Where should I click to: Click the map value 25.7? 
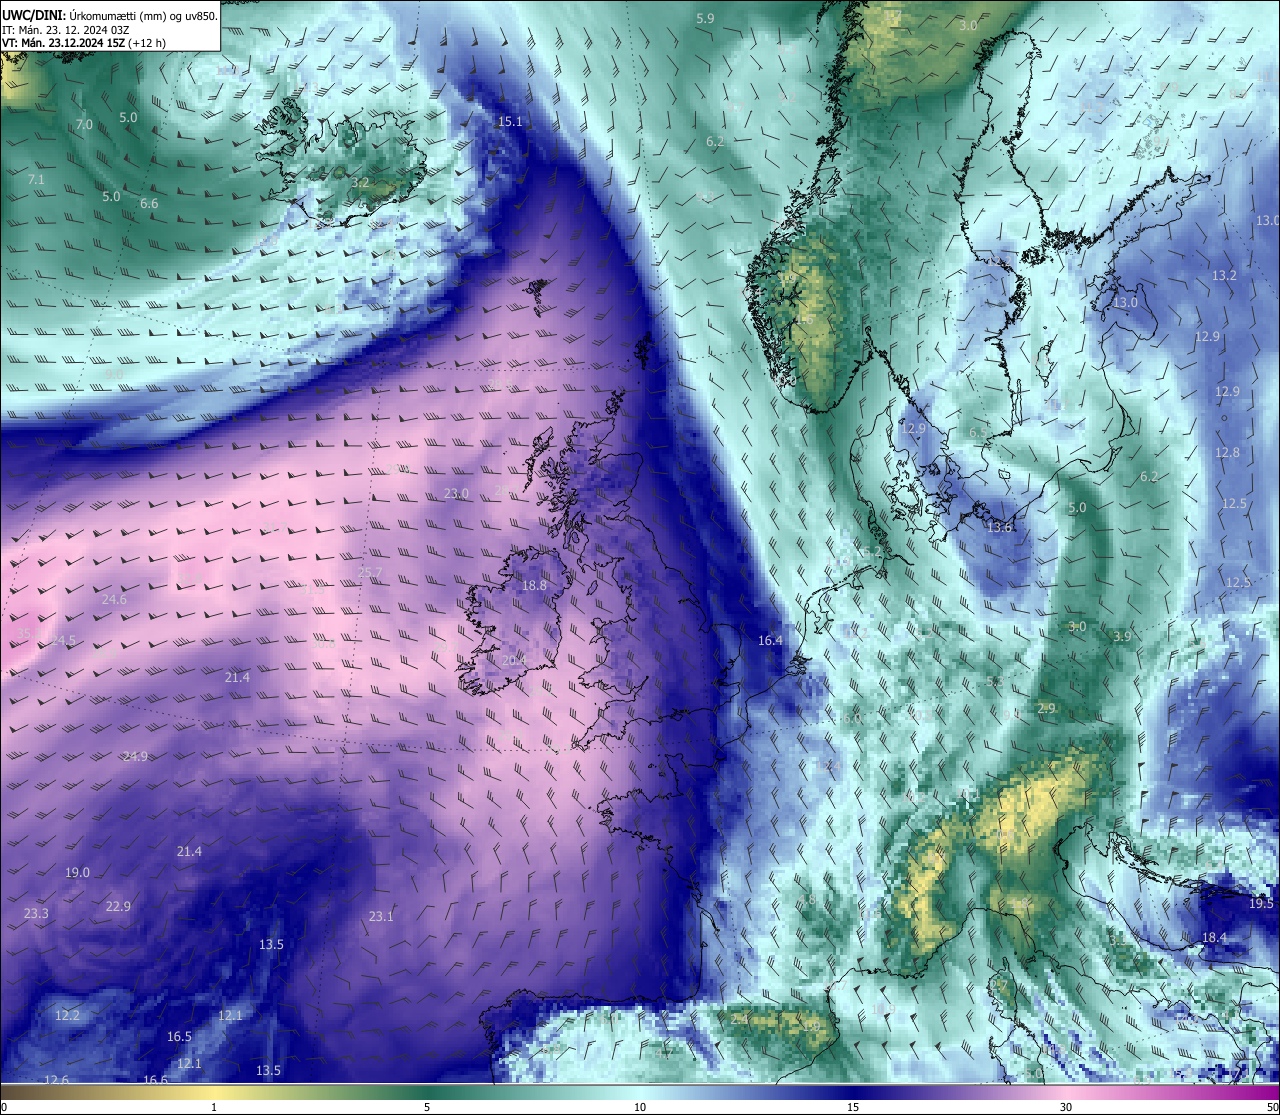click(370, 573)
